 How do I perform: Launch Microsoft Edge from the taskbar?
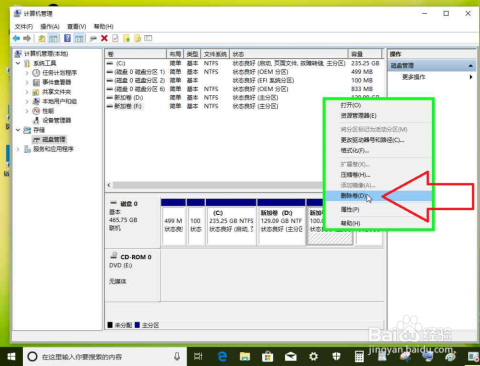[x=222, y=357]
